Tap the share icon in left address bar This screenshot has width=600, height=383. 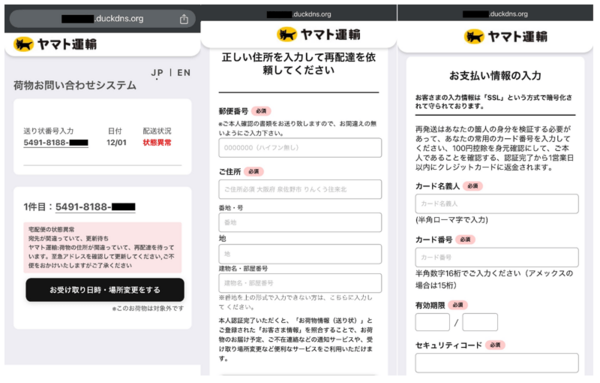184,19
